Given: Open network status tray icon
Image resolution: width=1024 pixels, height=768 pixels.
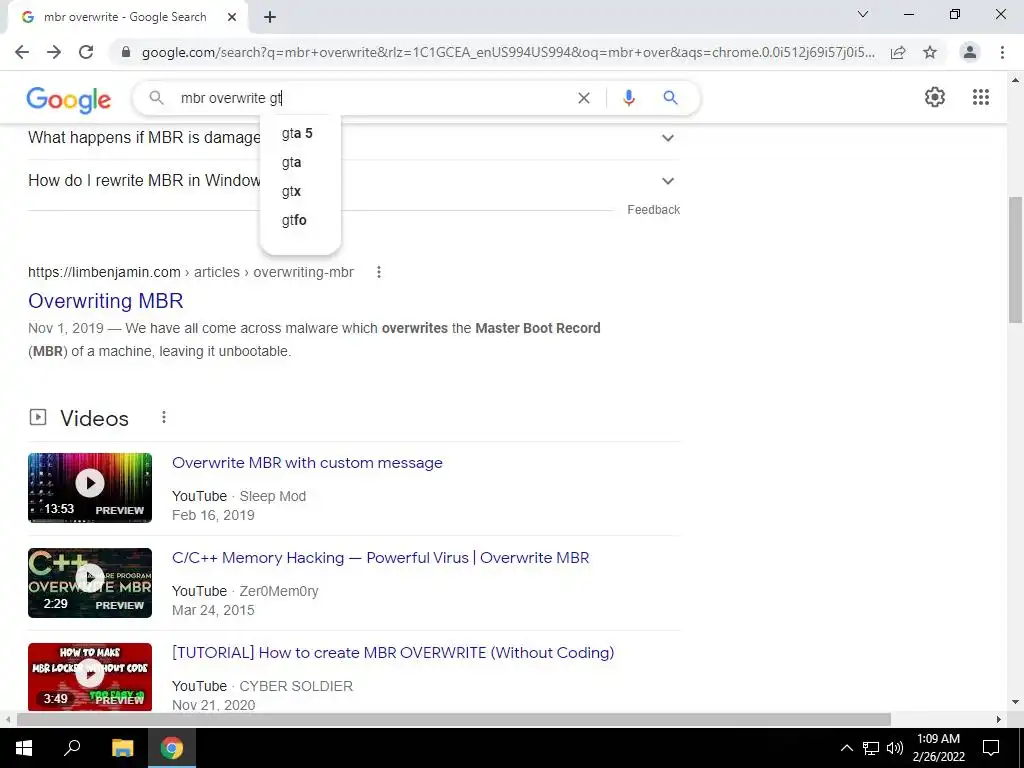Looking at the screenshot, I should tap(871, 748).
